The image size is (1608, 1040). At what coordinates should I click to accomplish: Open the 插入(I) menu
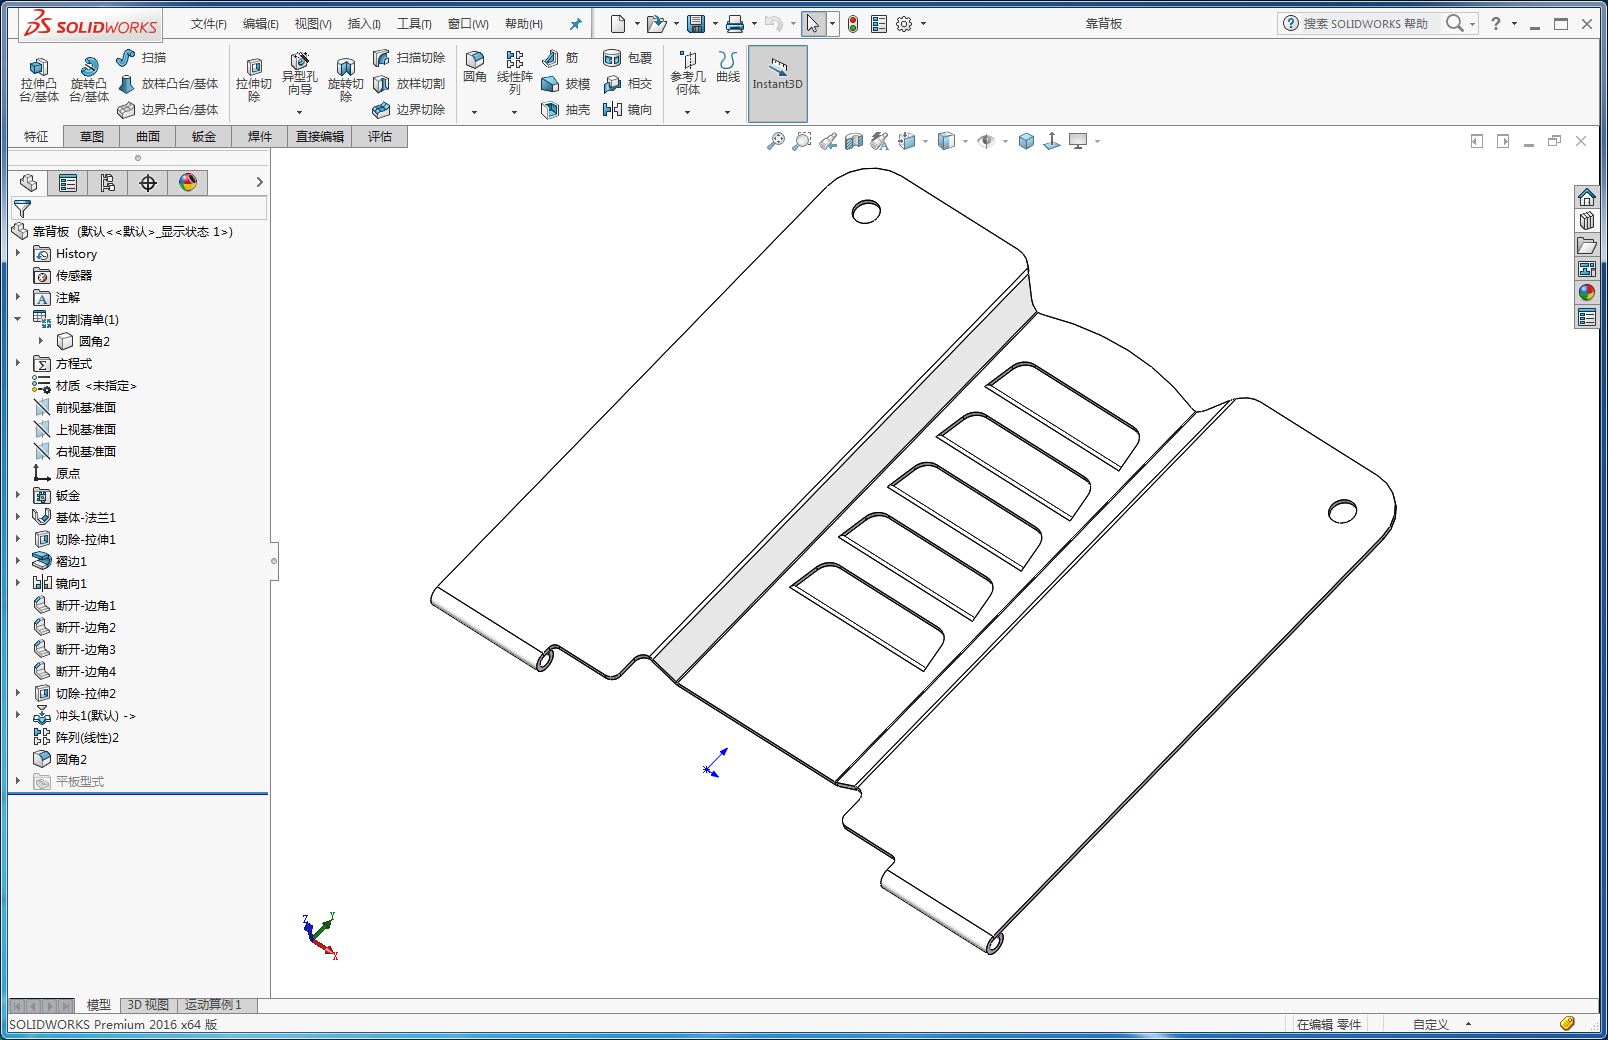364,24
